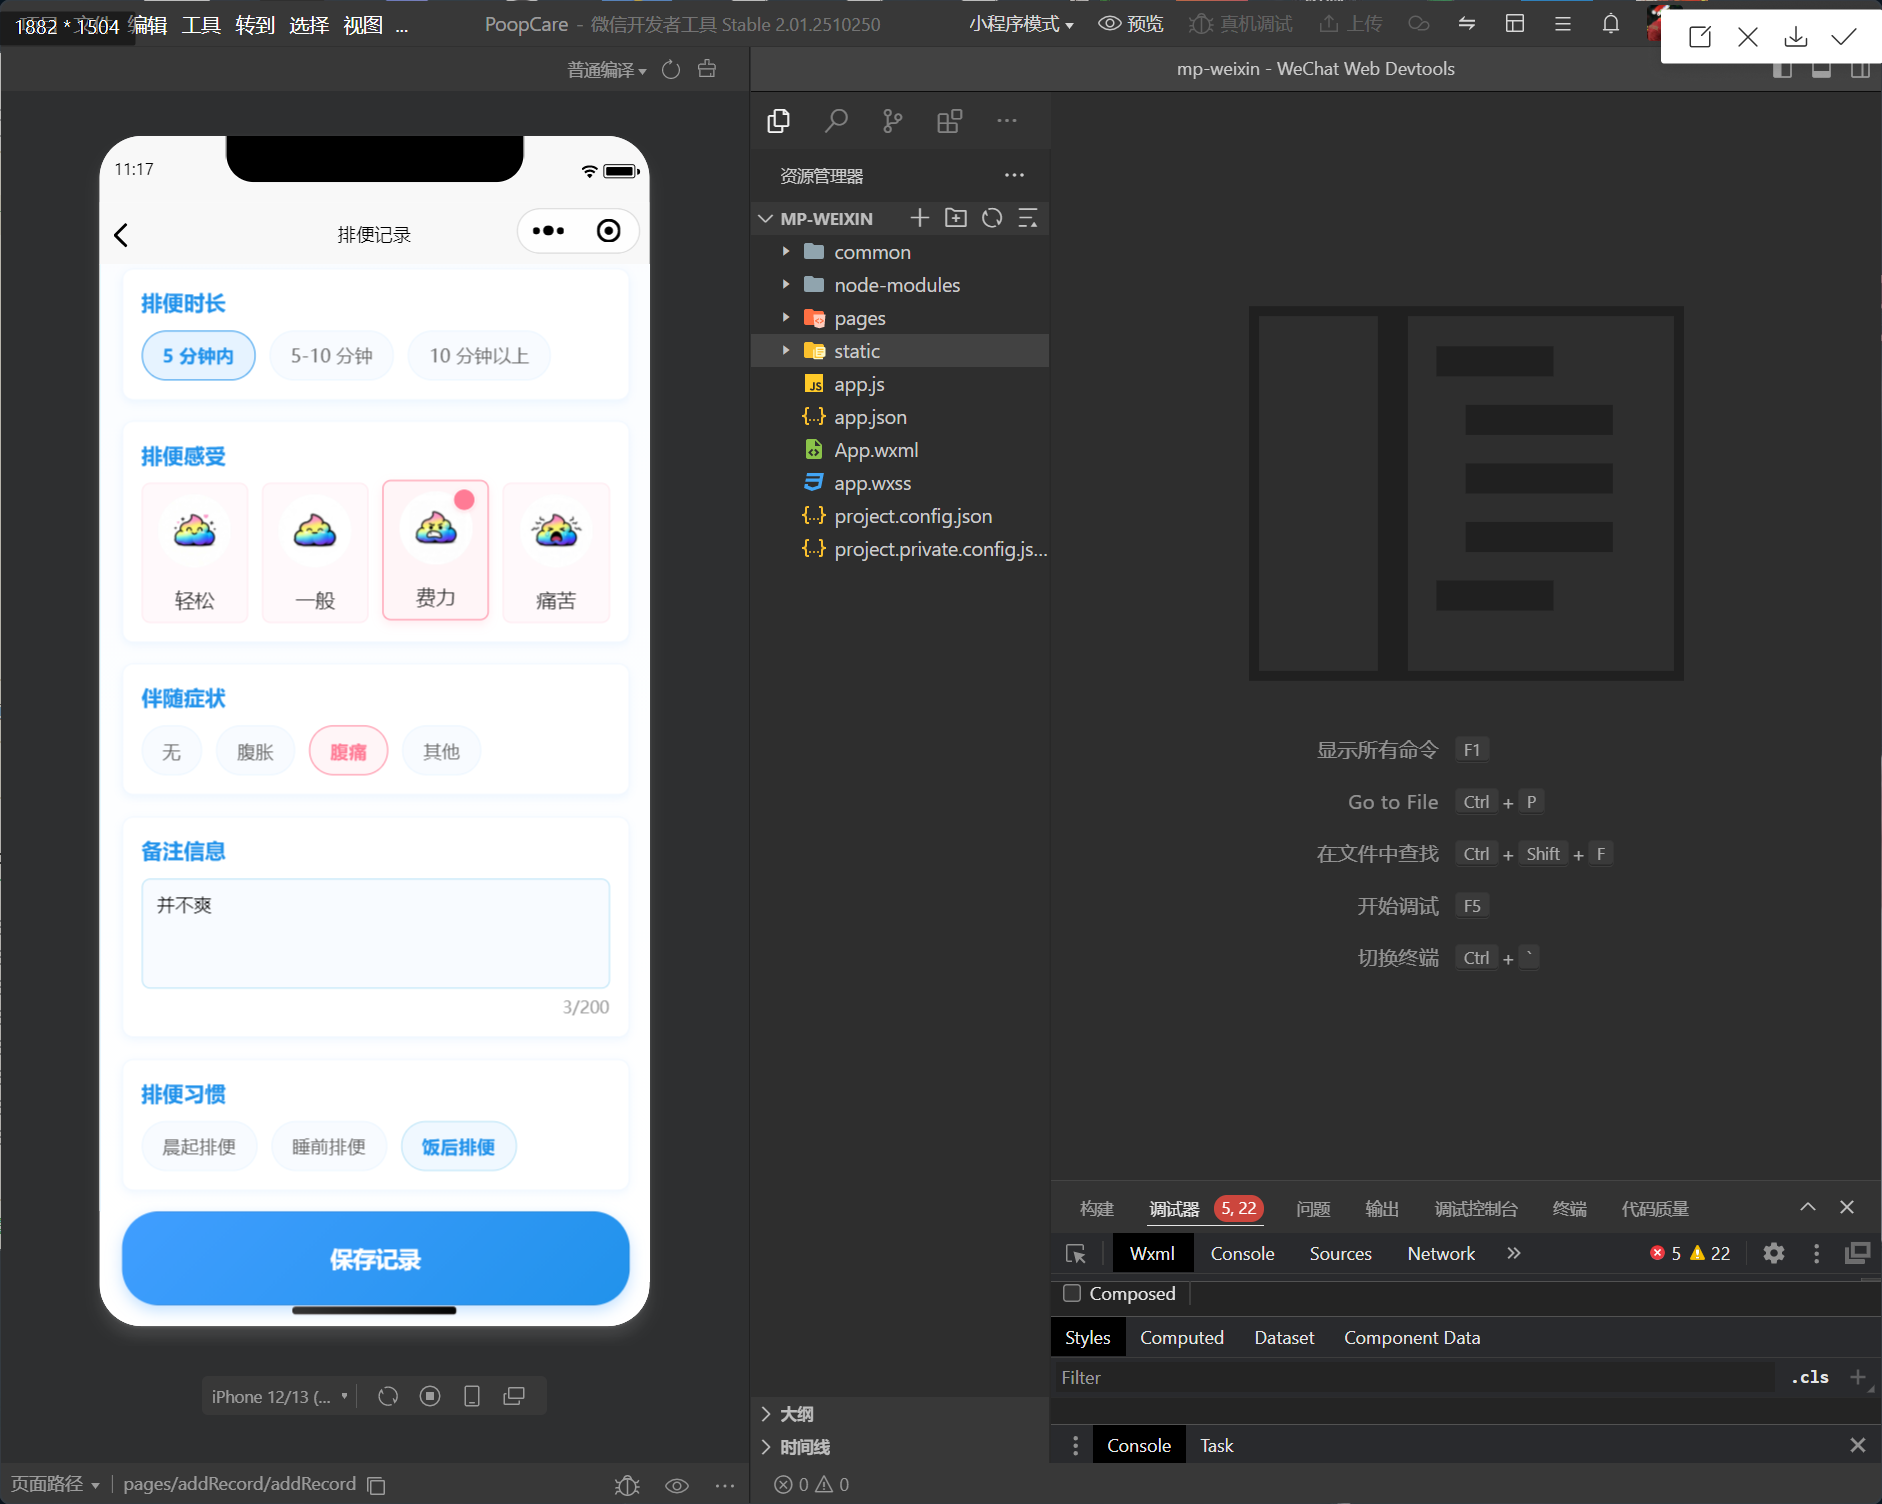1882x1504 pixels.
Task: Open the 小程序模式 mode dropdown
Action: (x=1020, y=24)
